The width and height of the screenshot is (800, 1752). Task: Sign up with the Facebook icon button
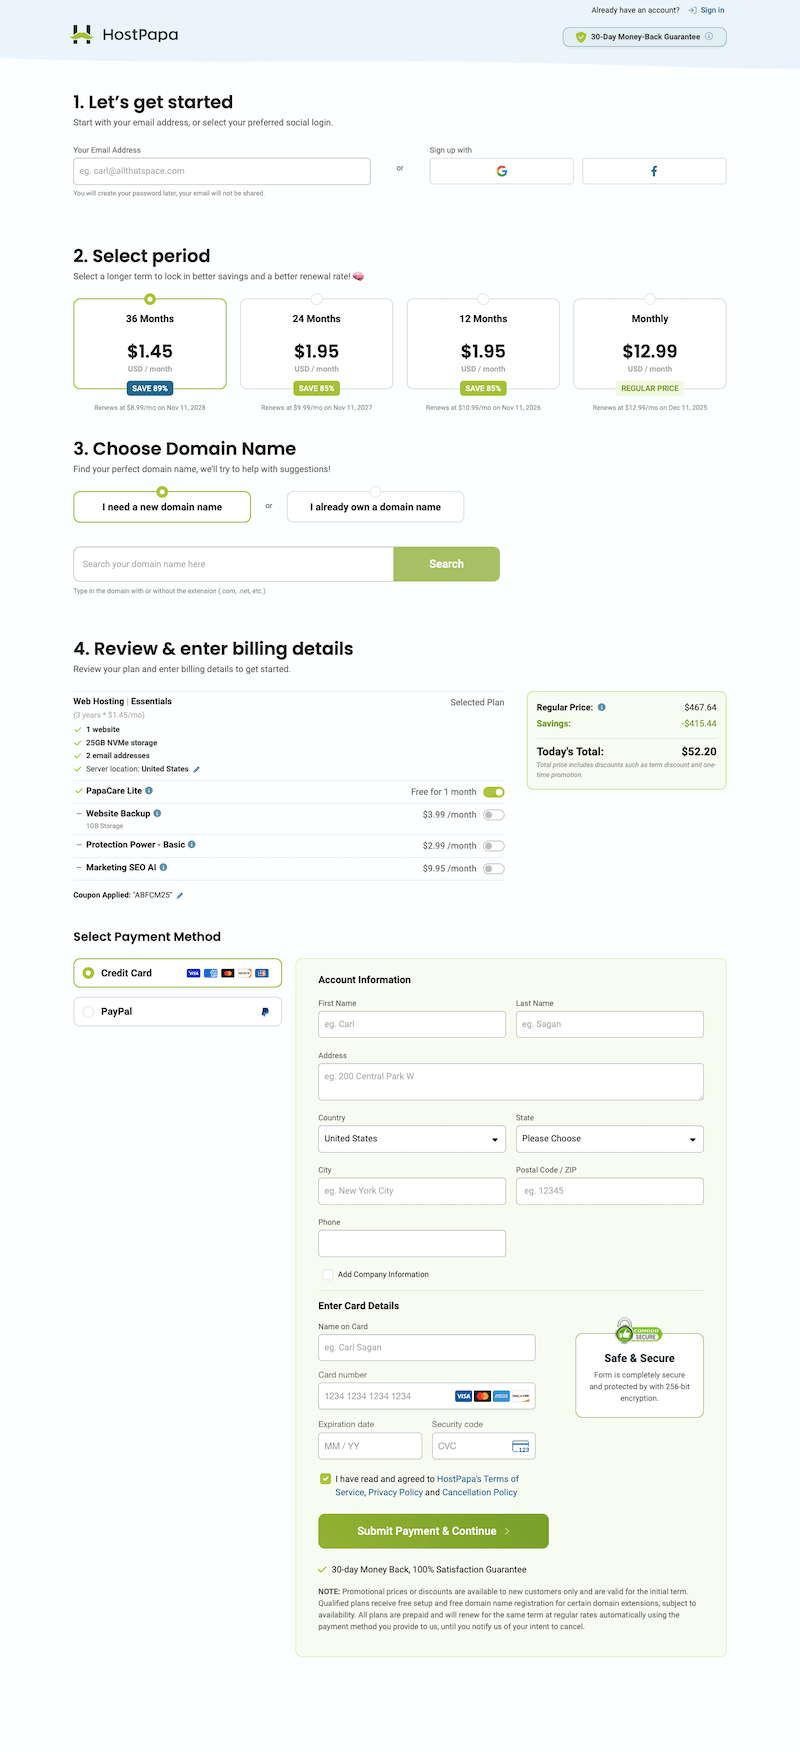click(654, 171)
